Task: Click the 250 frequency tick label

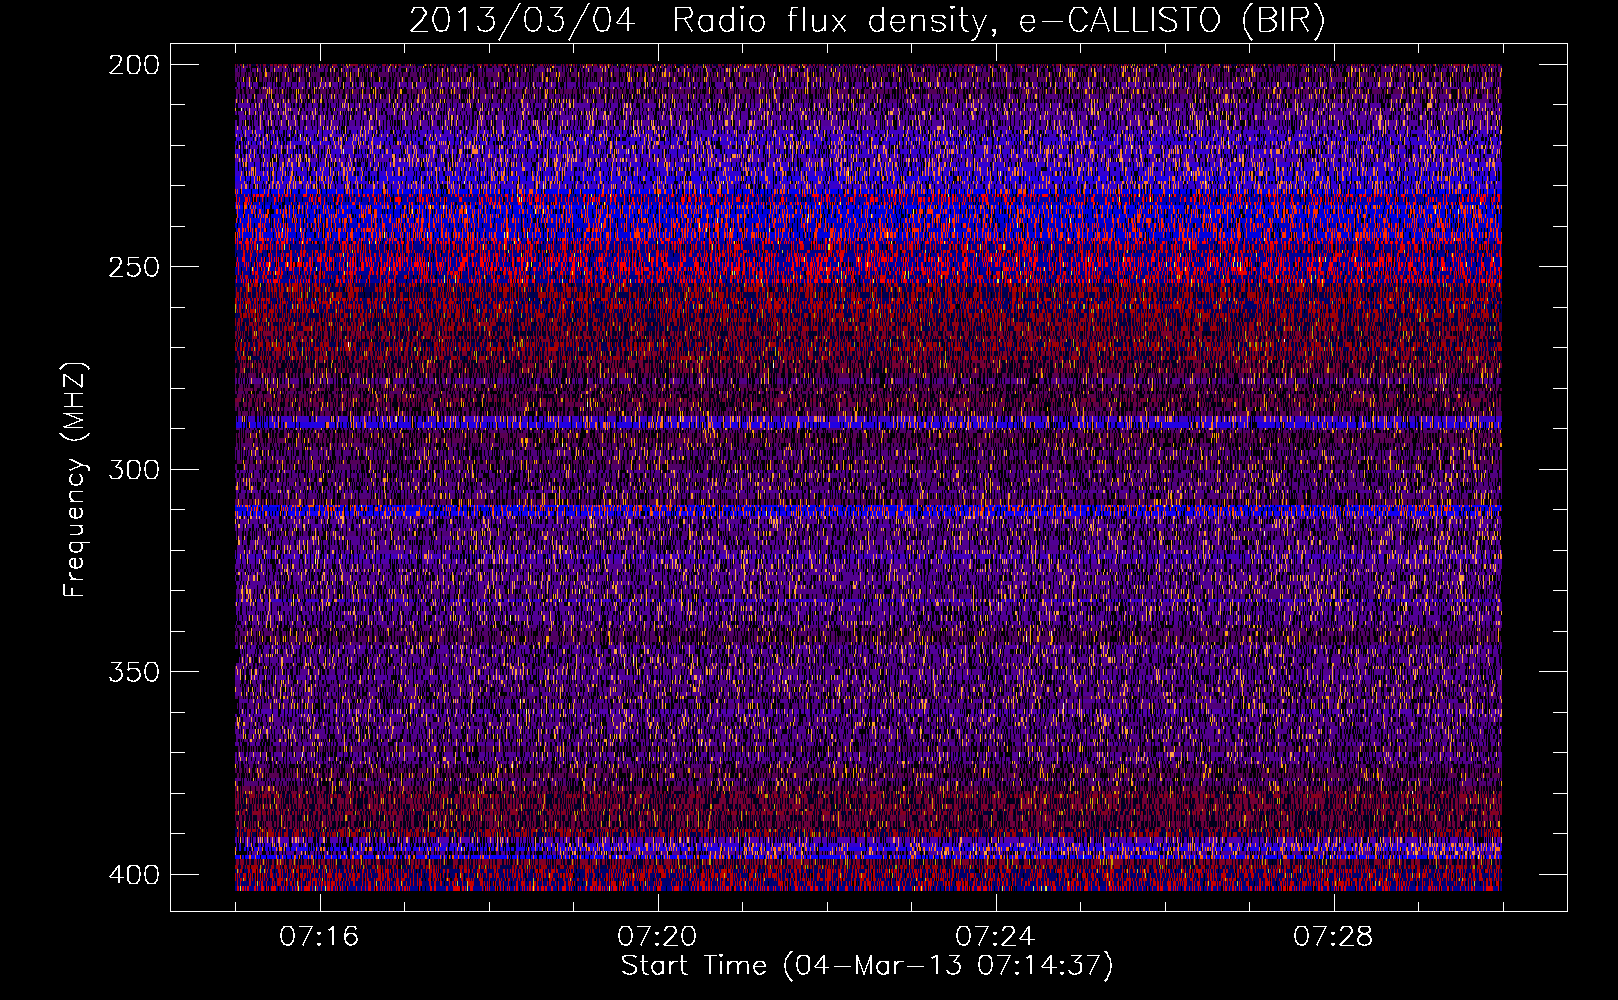Action: click(133, 267)
